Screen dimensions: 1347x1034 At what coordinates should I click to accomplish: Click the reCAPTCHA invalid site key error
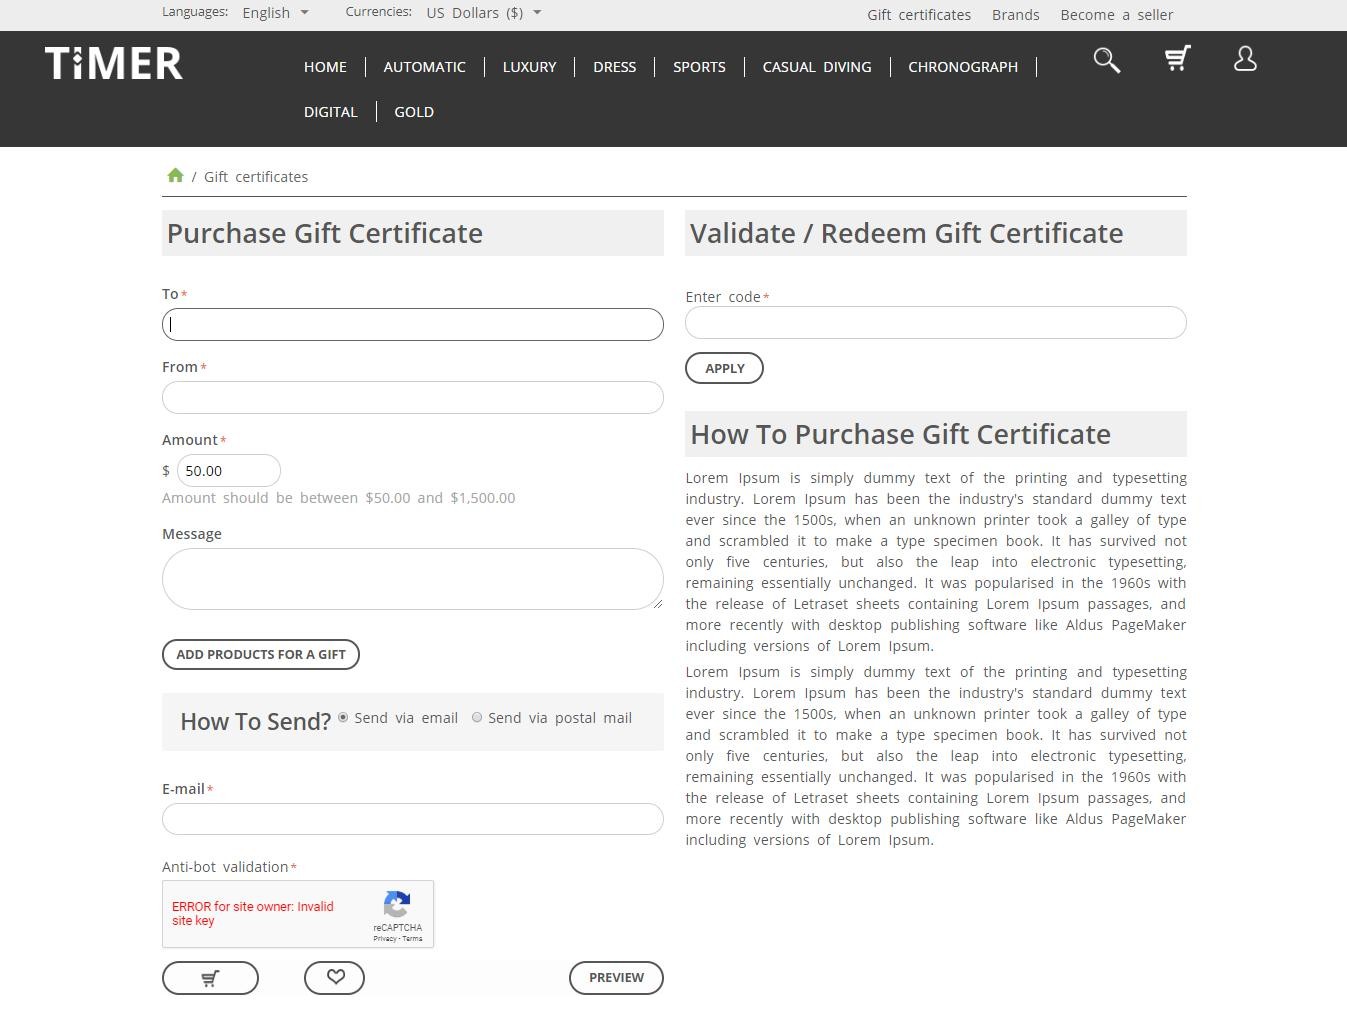[x=253, y=913]
